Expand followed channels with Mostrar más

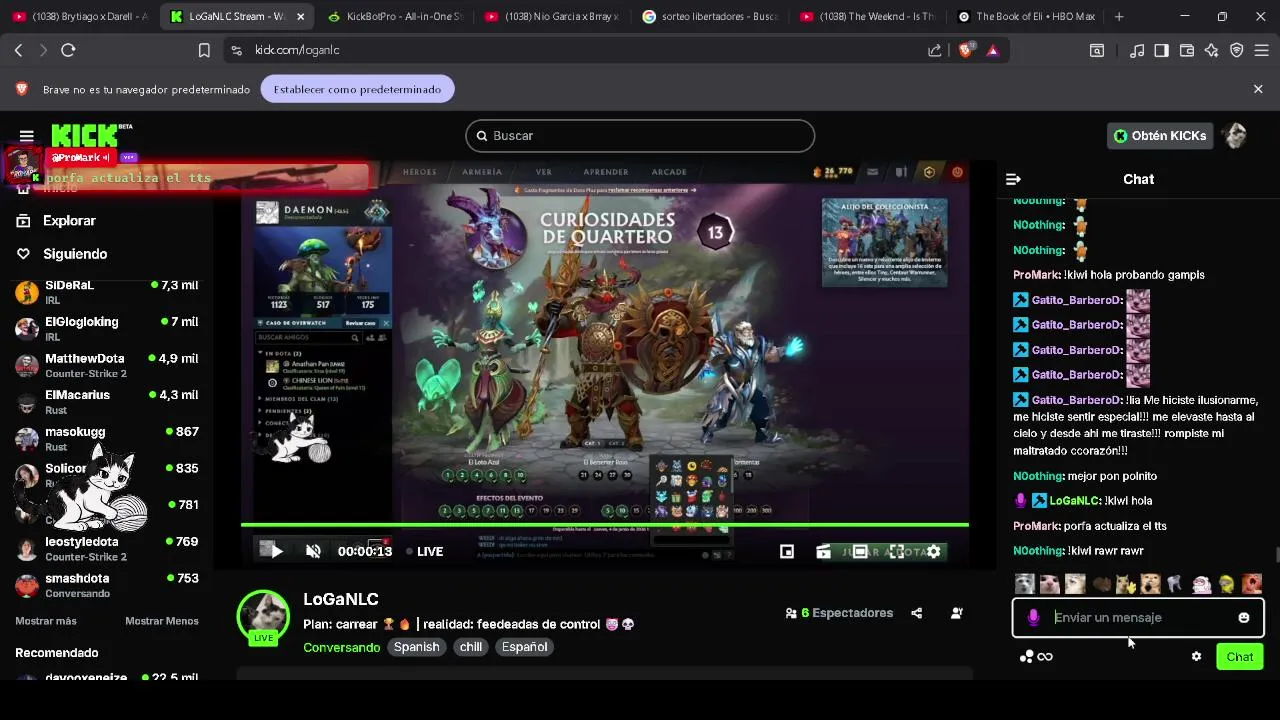pos(46,621)
